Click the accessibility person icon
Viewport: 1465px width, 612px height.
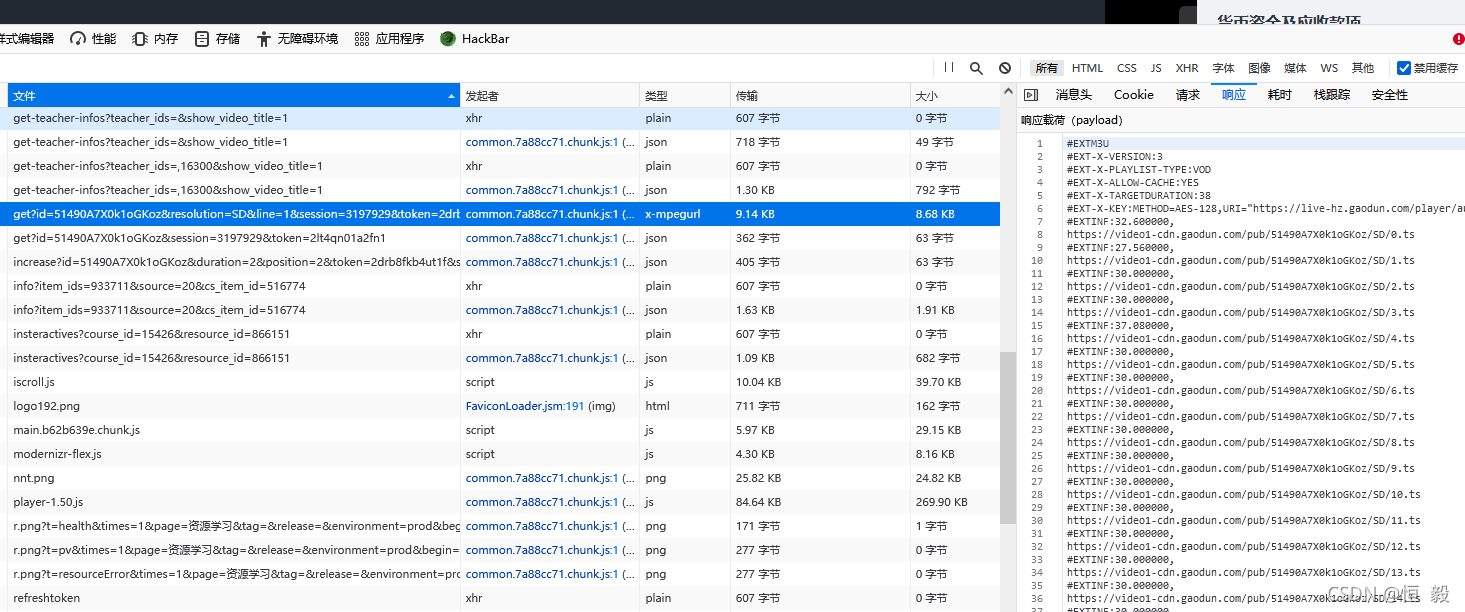click(264, 39)
